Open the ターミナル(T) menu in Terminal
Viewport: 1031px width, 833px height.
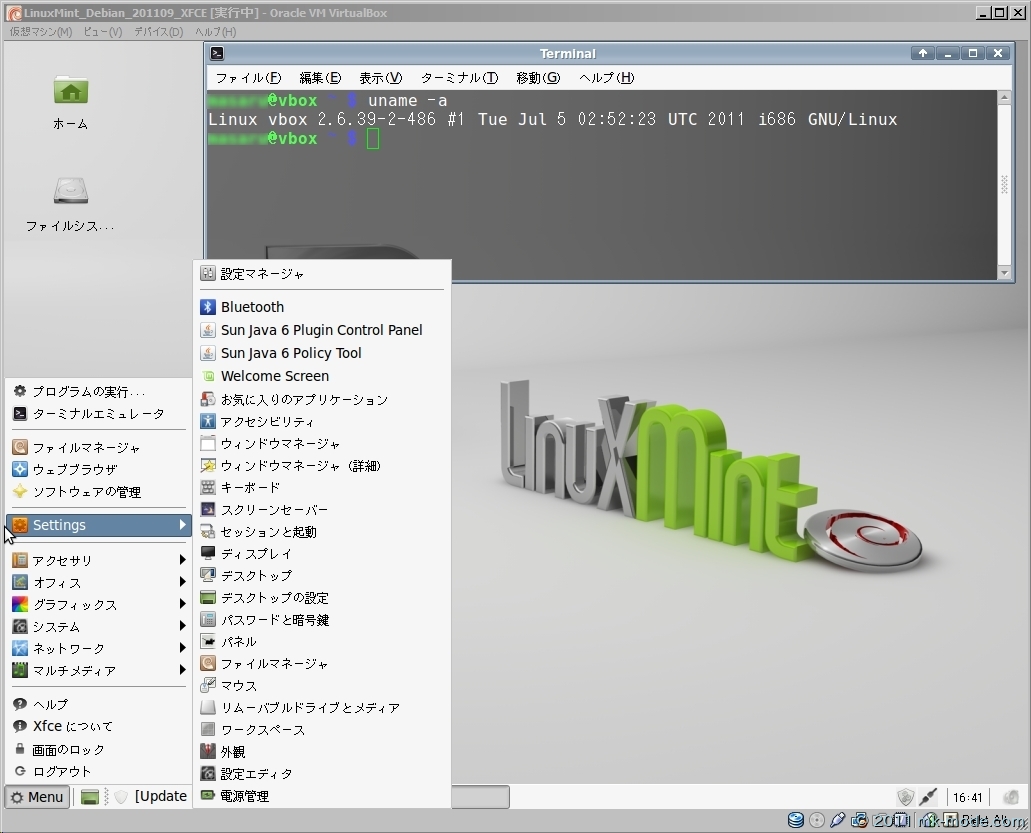[x=458, y=78]
